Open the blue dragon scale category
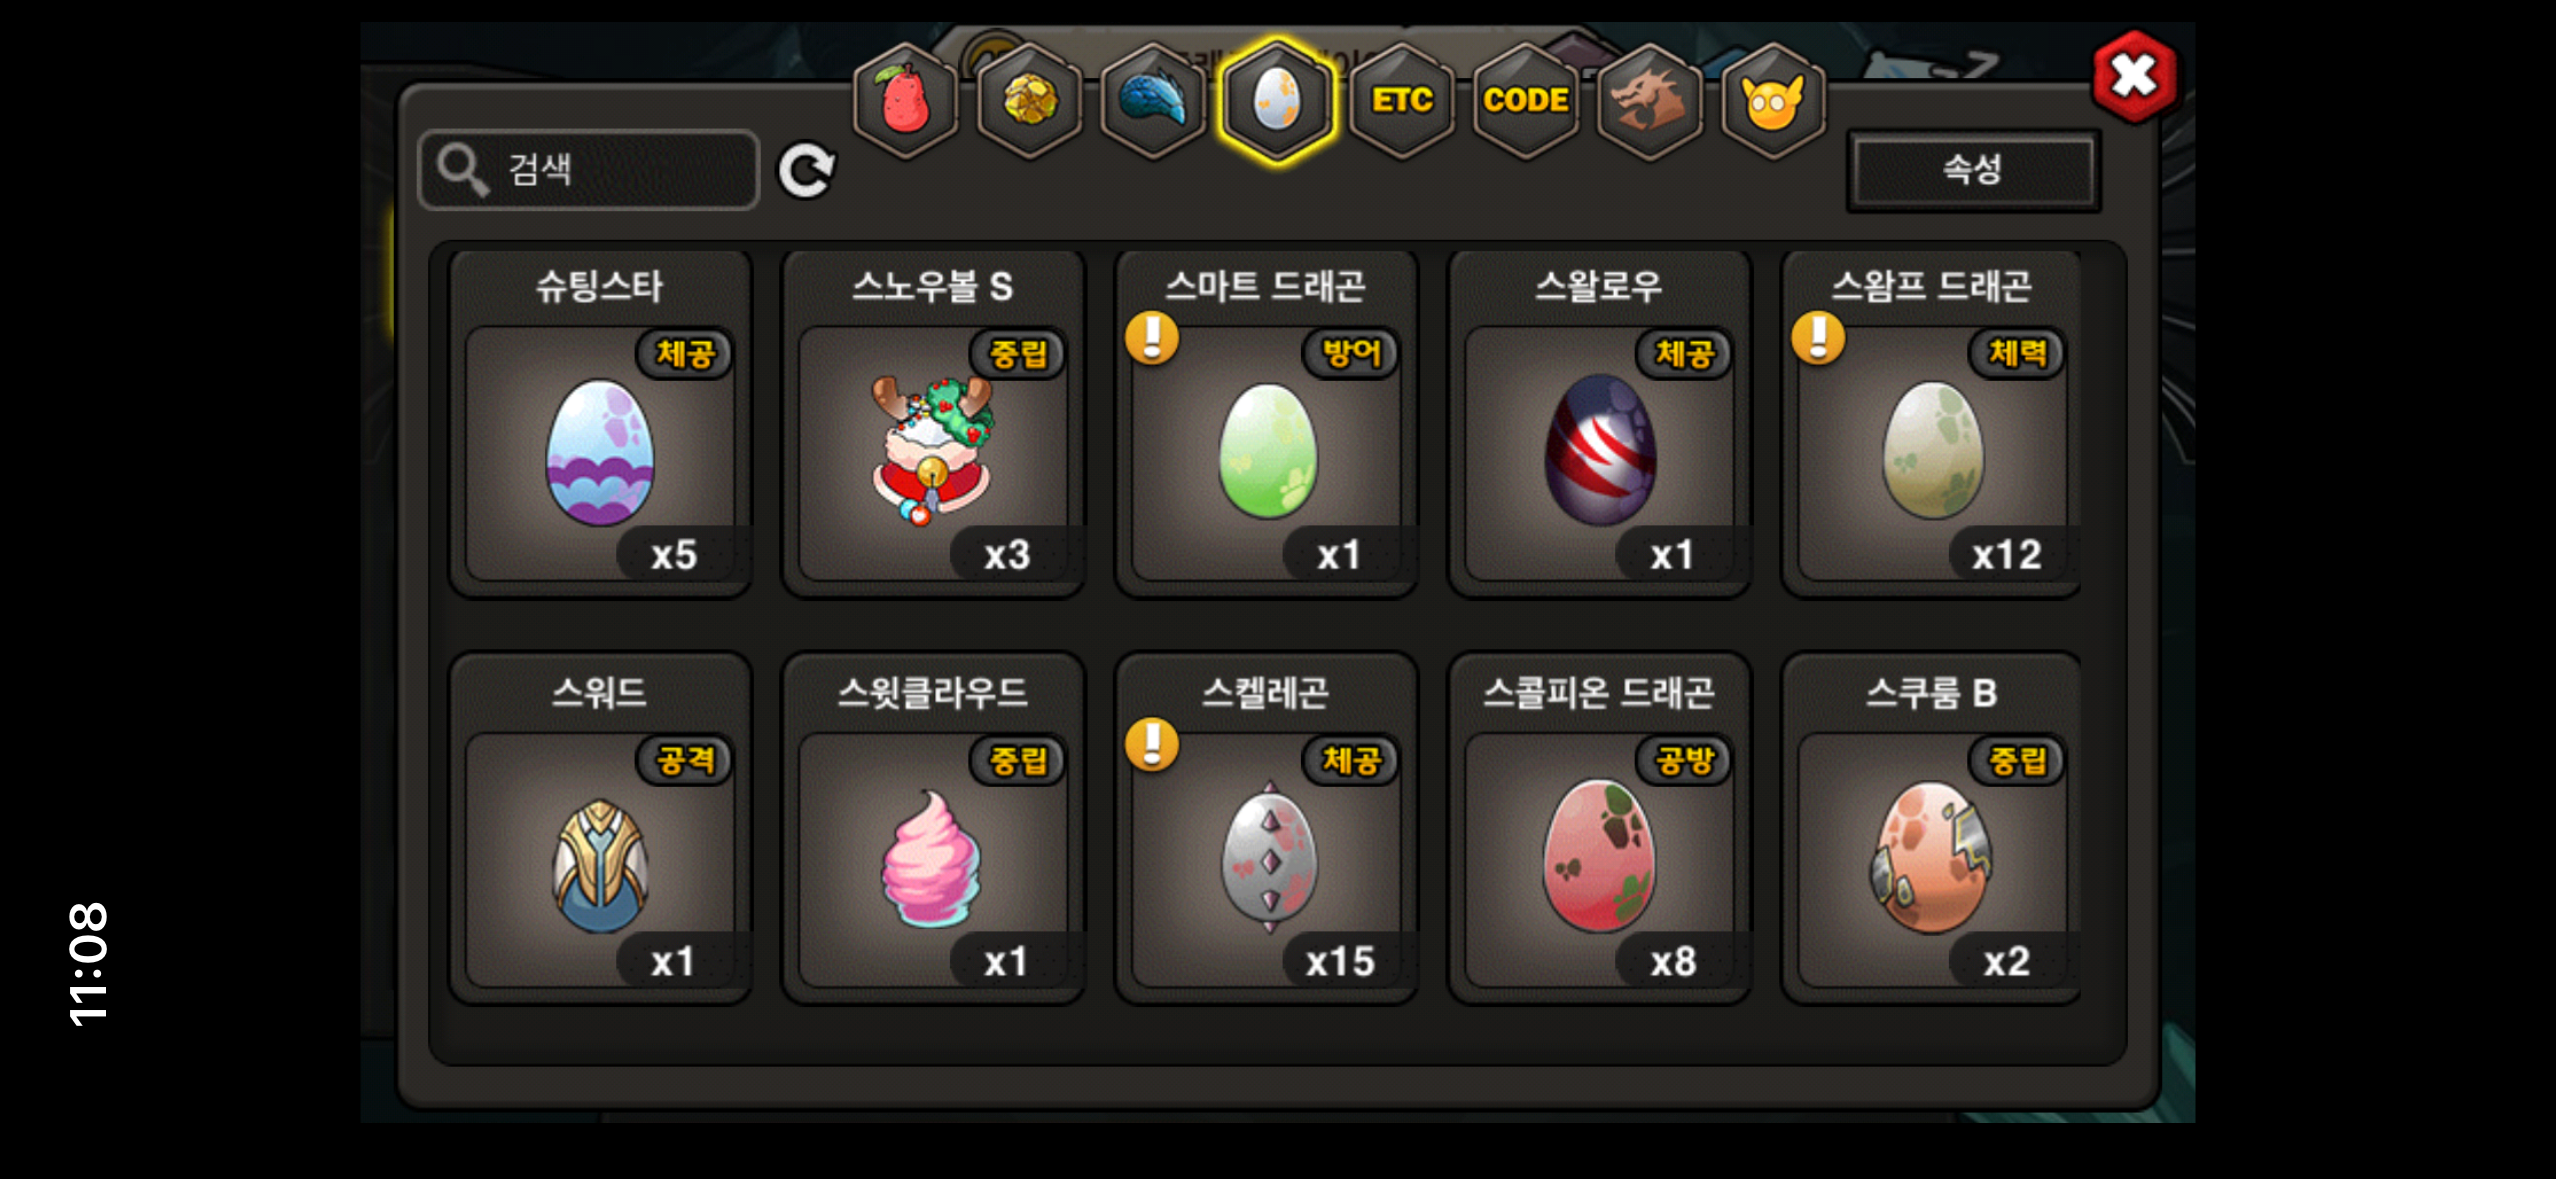The image size is (2556, 1179). pos(1153,101)
